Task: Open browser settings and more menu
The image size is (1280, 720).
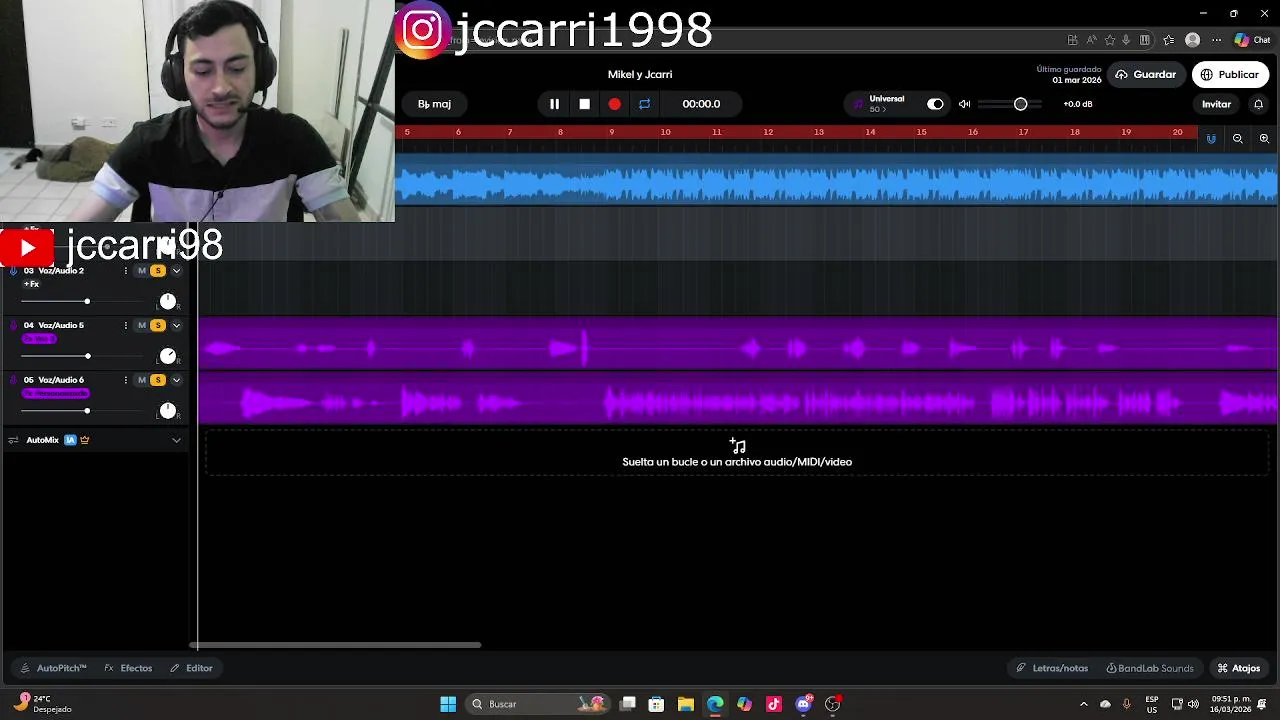Action: coord(1216,40)
